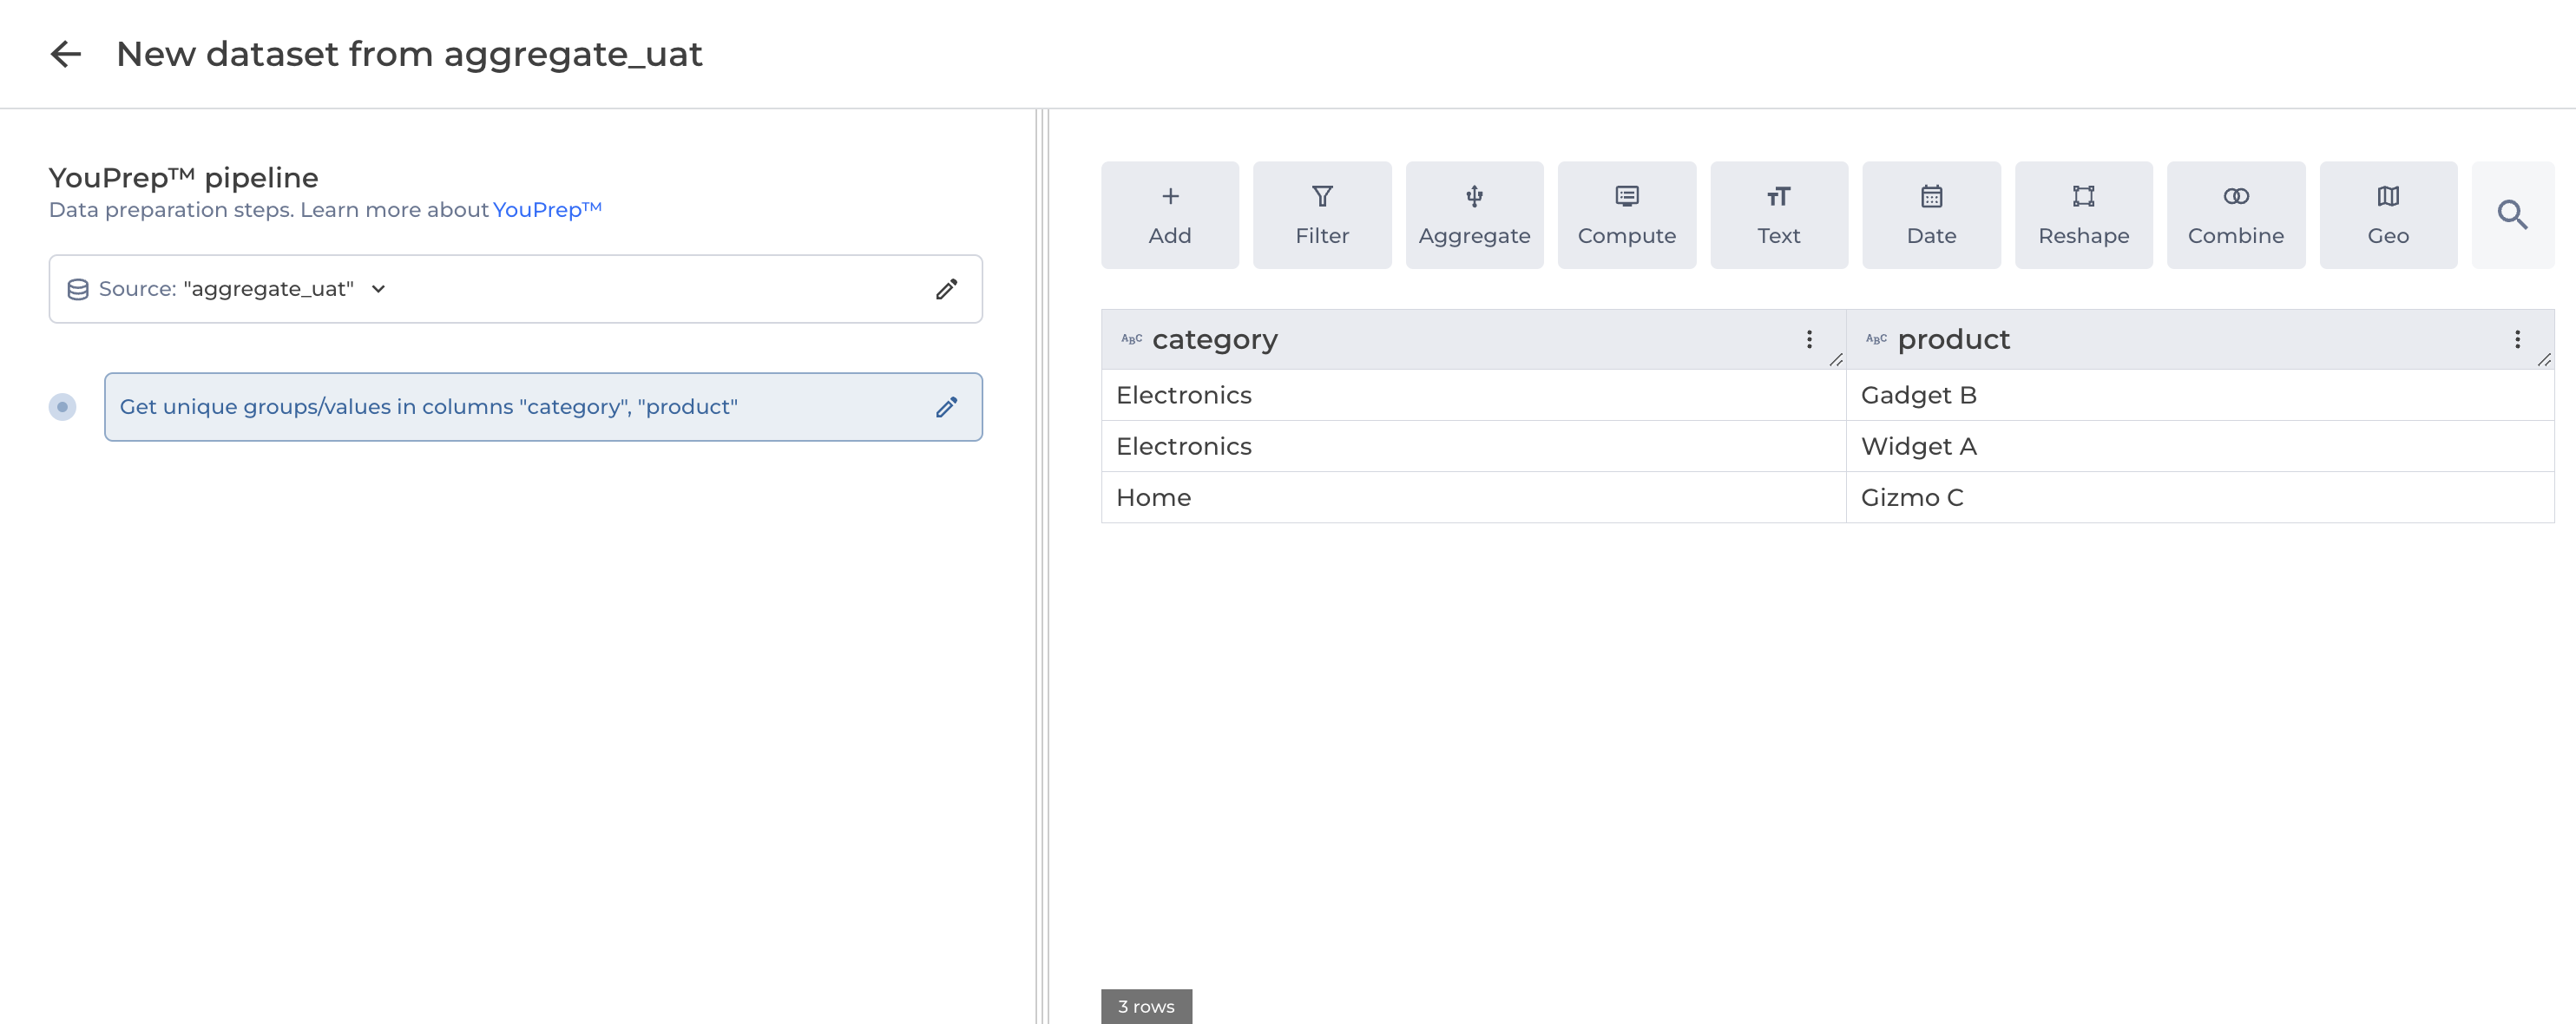
Task: Open the Text tools
Action: [1778, 215]
